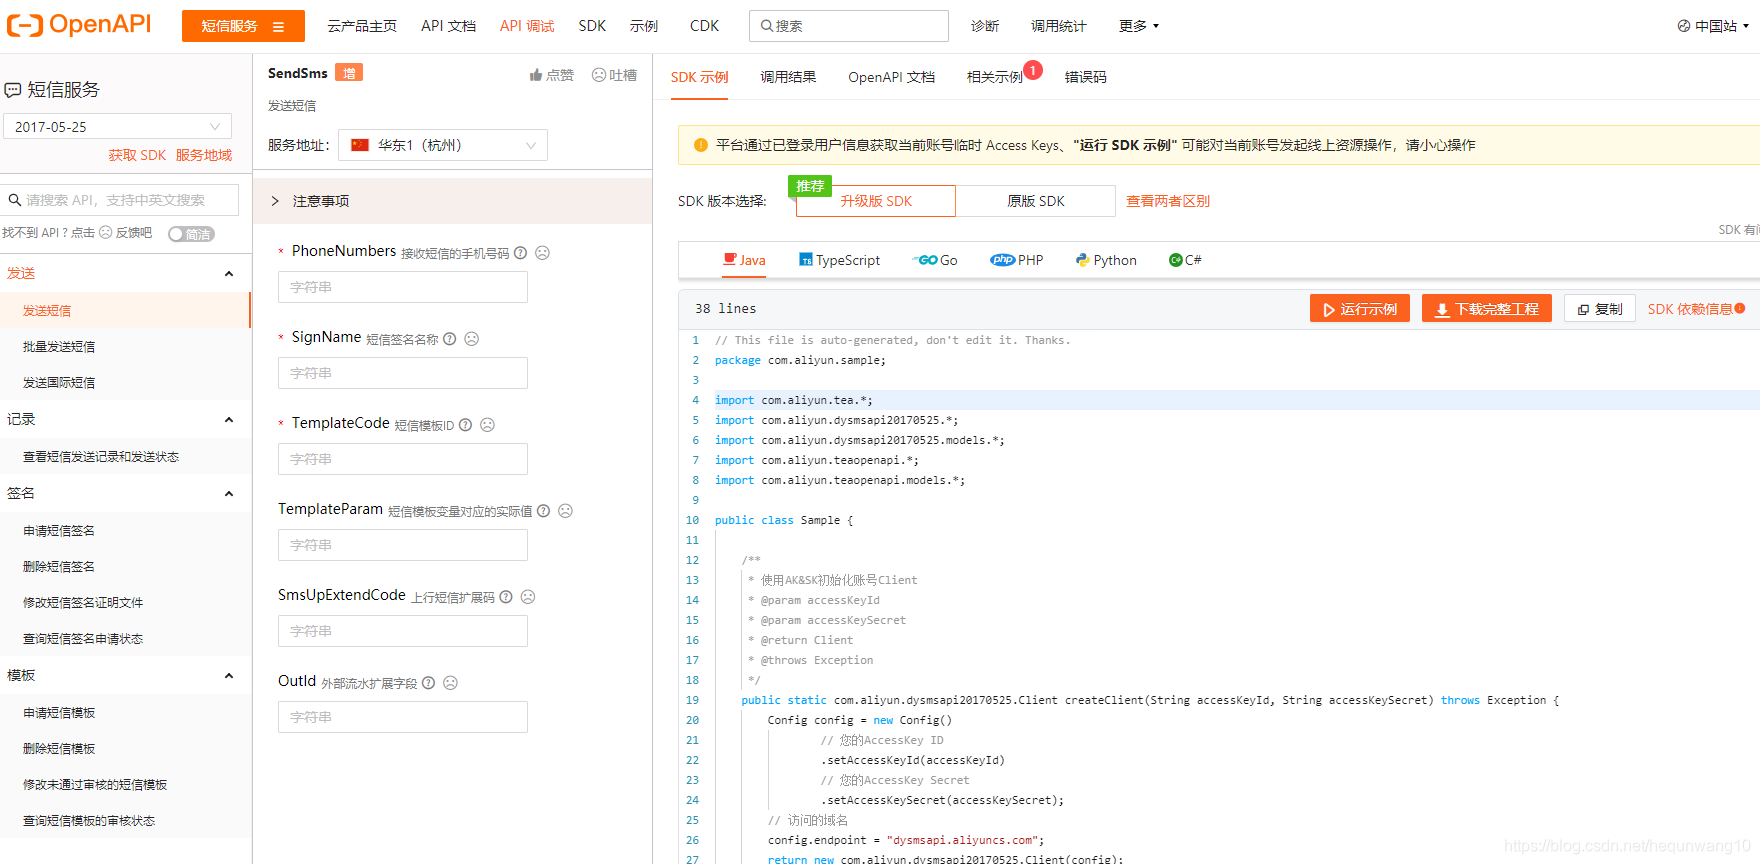Select the Python language tab
Viewport: 1760px width, 864px height.
[1106, 260]
